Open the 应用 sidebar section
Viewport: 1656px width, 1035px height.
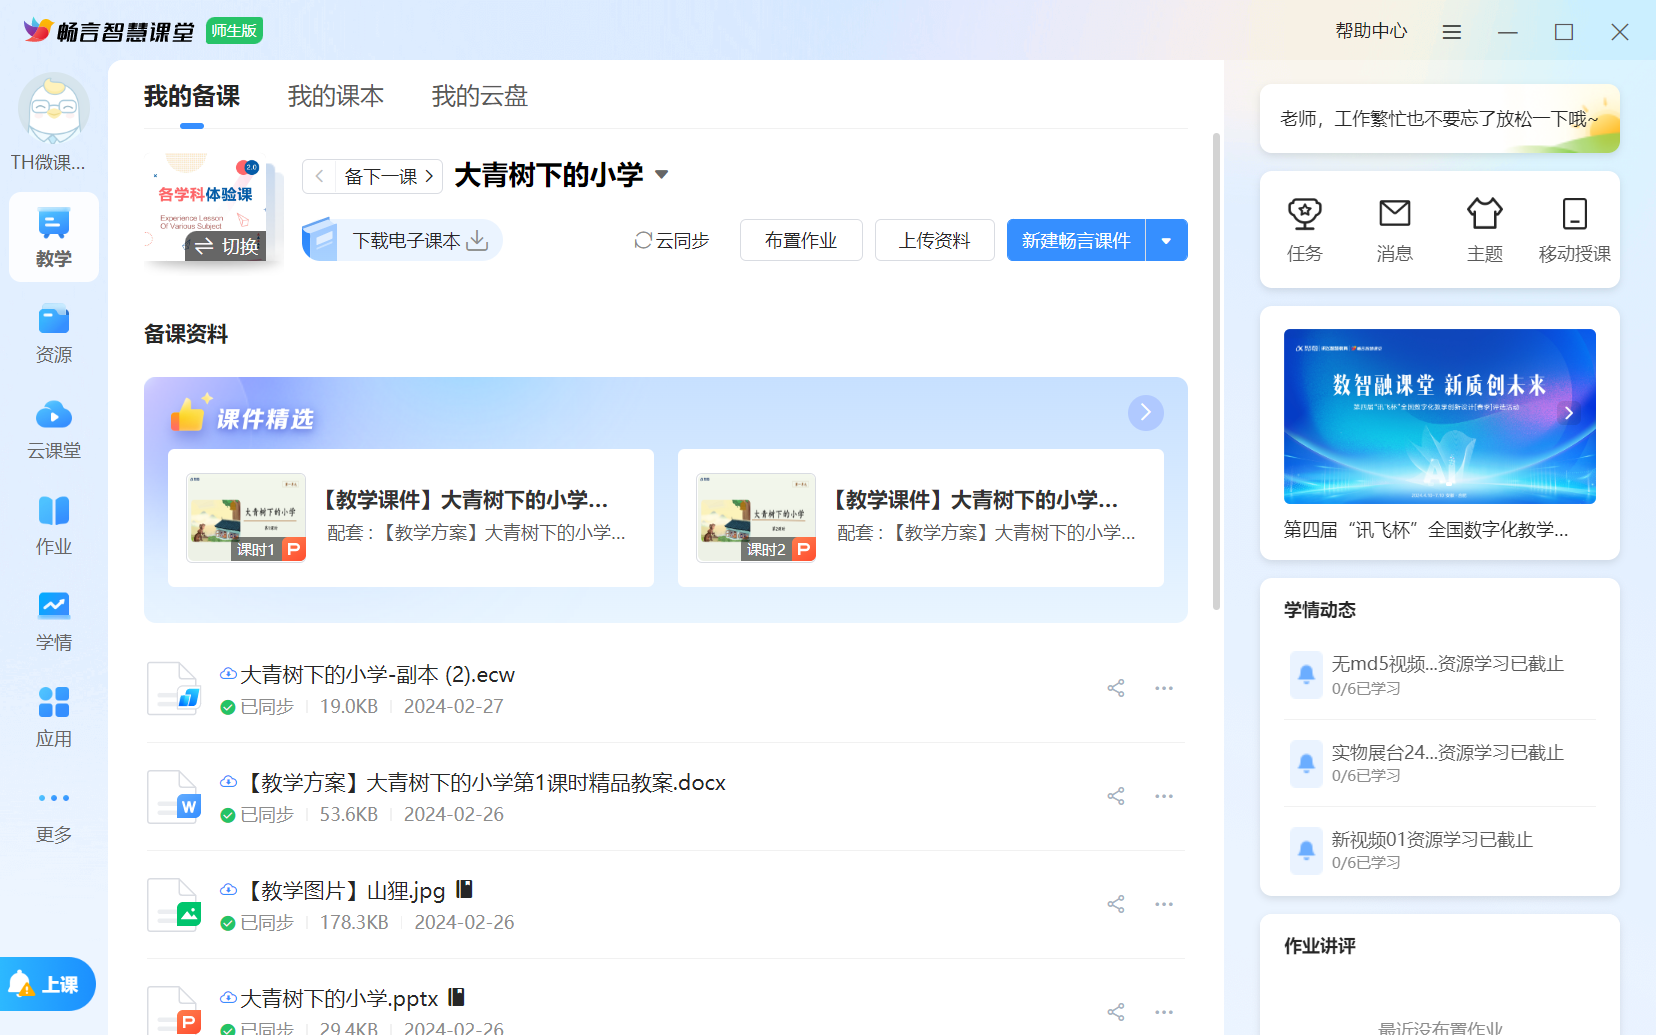click(x=54, y=718)
